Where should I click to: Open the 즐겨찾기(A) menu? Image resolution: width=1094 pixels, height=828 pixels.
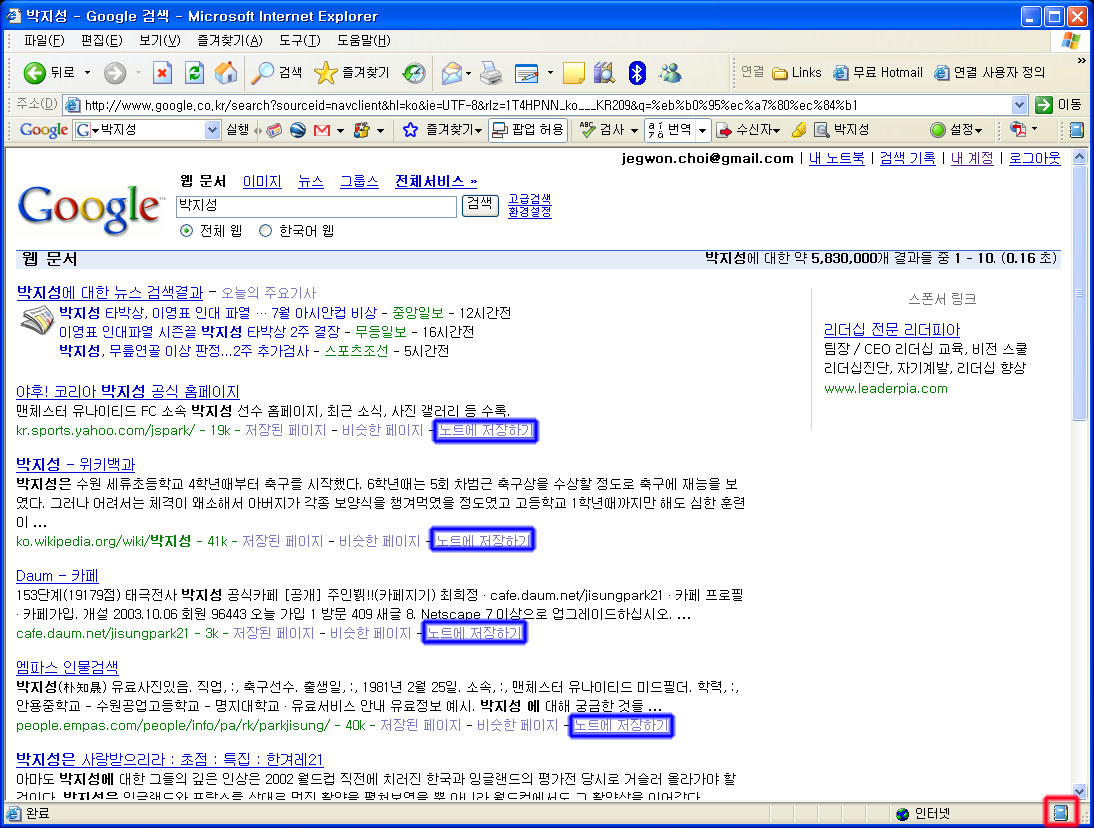point(230,40)
